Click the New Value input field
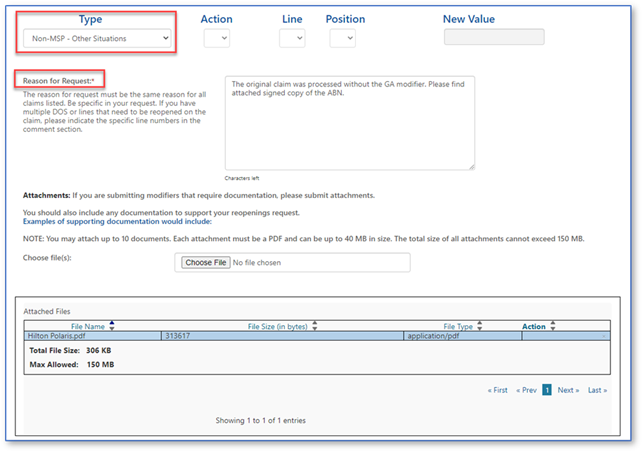This screenshot has height=452, width=643. point(494,37)
